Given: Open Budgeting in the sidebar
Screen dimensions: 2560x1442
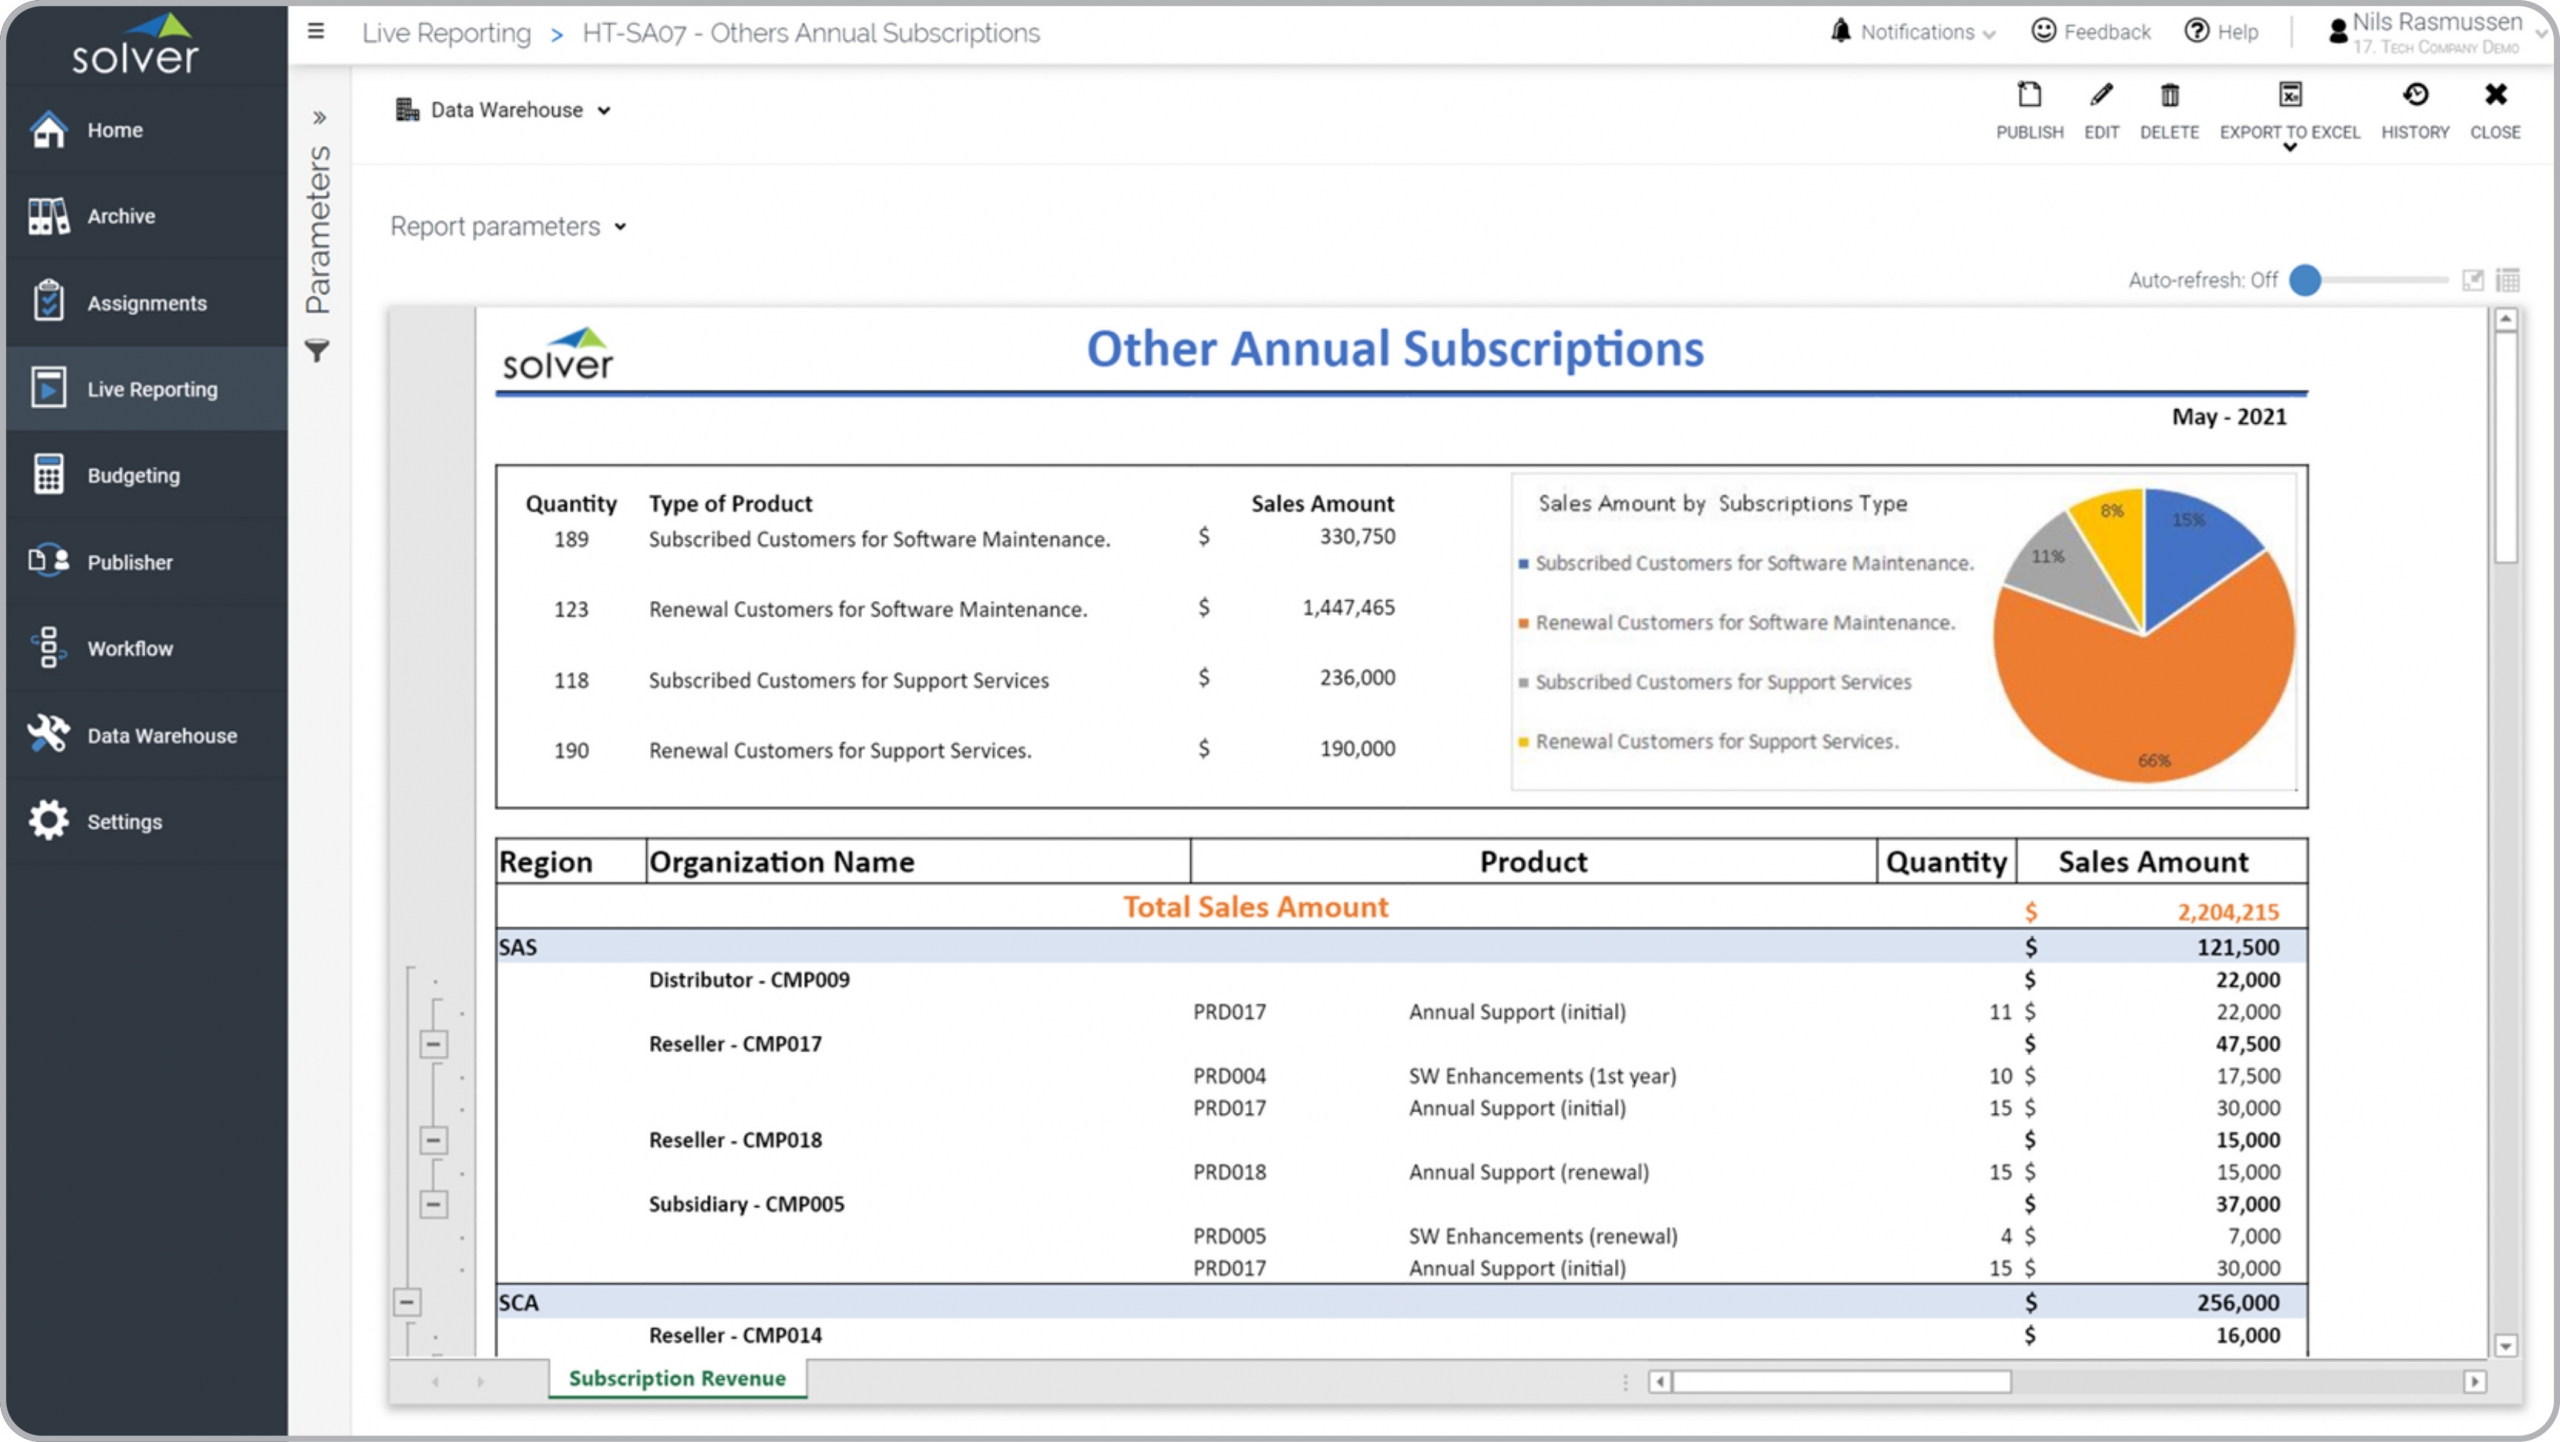Looking at the screenshot, I should pyautogui.click(x=133, y=476).
